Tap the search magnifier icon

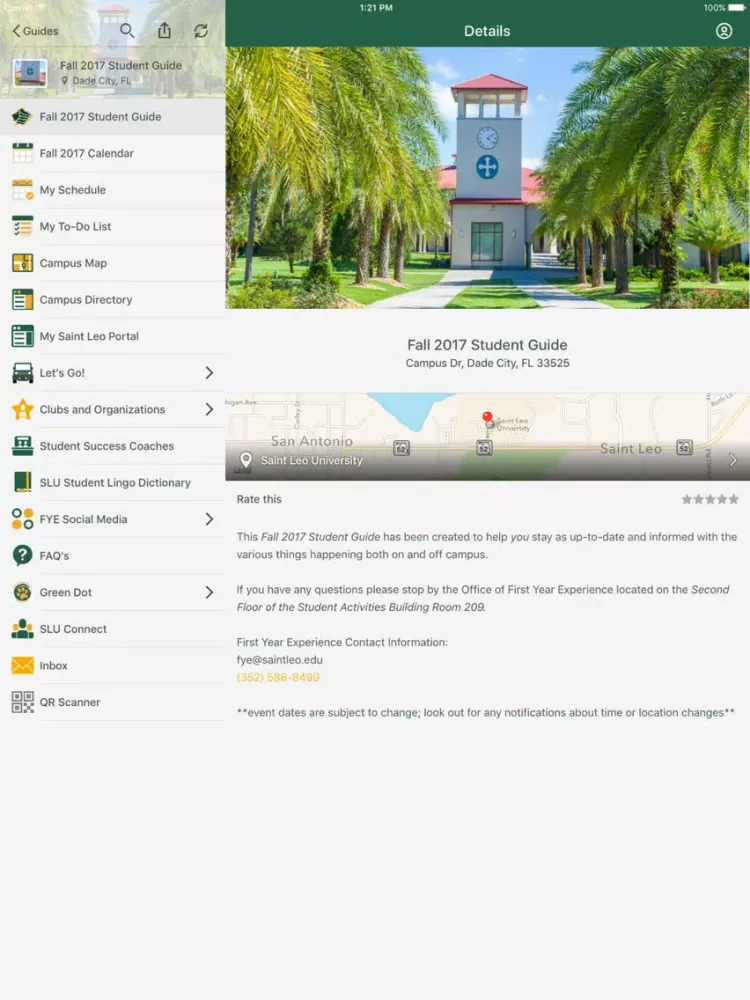tap(127, 31)
